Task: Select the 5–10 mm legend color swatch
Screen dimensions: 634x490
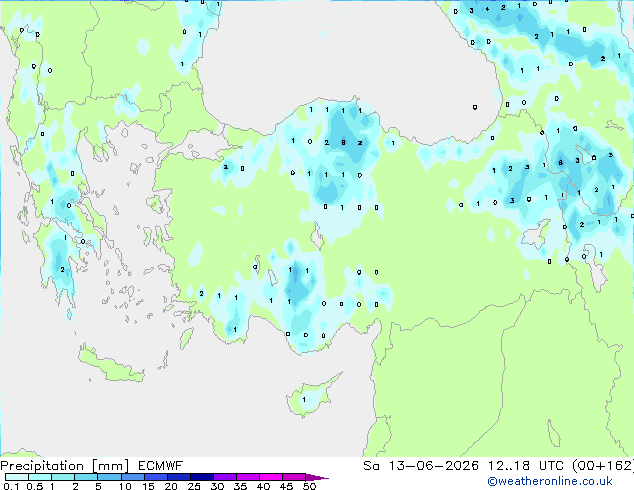Action: click(x=110, y=477)
